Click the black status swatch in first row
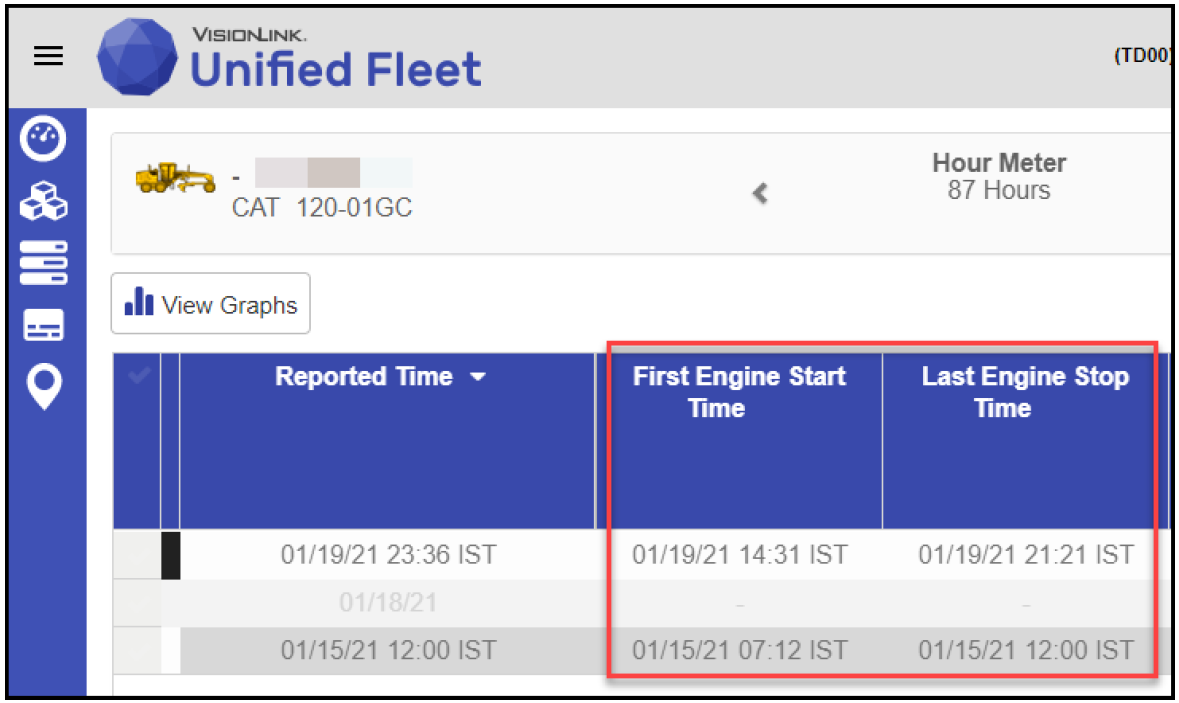This screenshot has height=703, width=1179. 170,554
